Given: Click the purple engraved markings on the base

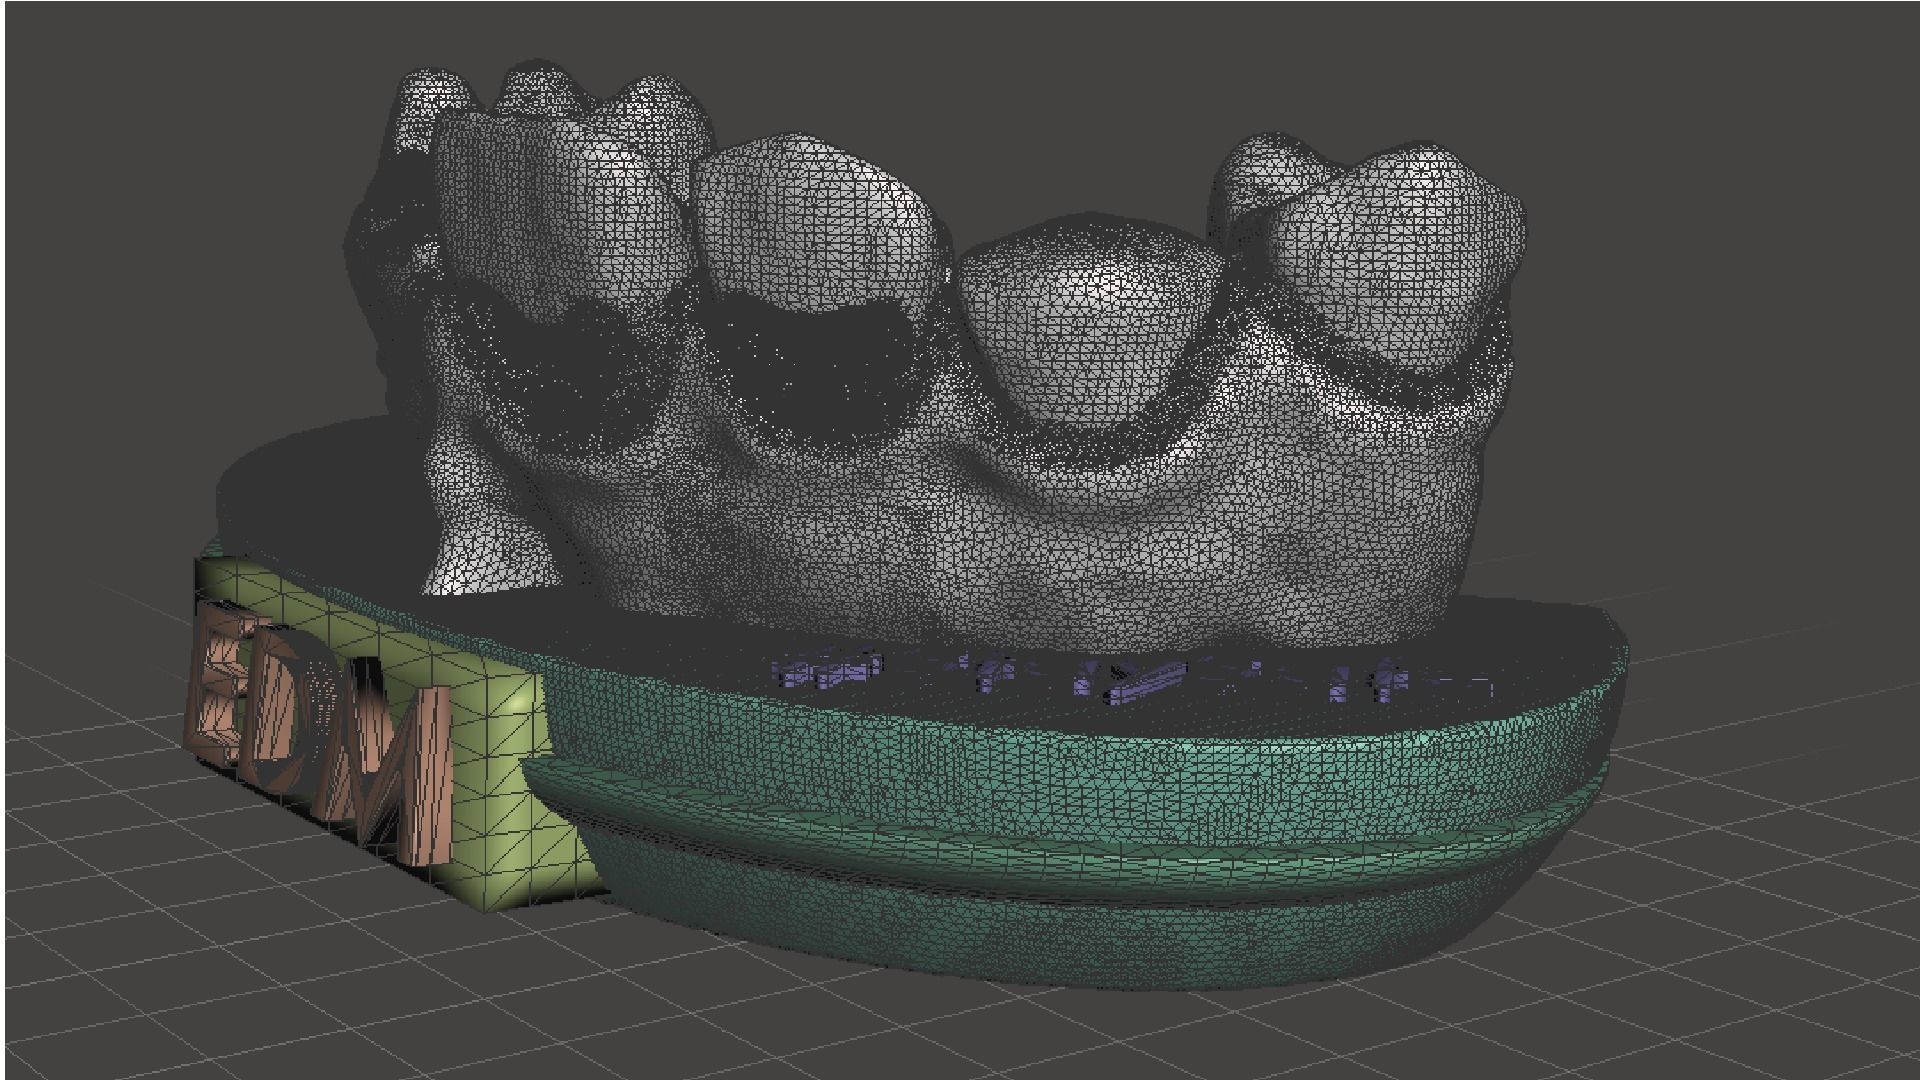Looking at the screenshot, I should point(1130,678).
